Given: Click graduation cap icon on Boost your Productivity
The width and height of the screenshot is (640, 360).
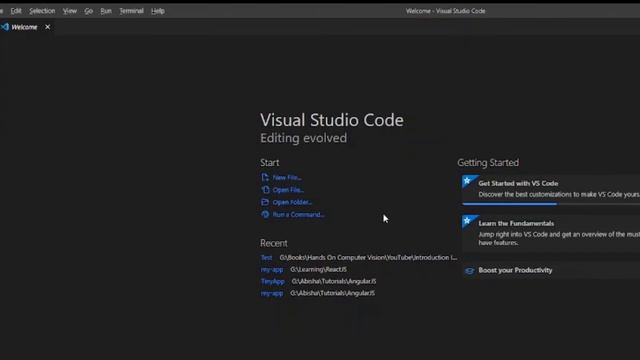Looking at the screenshot, I should (x=469, y=271).
